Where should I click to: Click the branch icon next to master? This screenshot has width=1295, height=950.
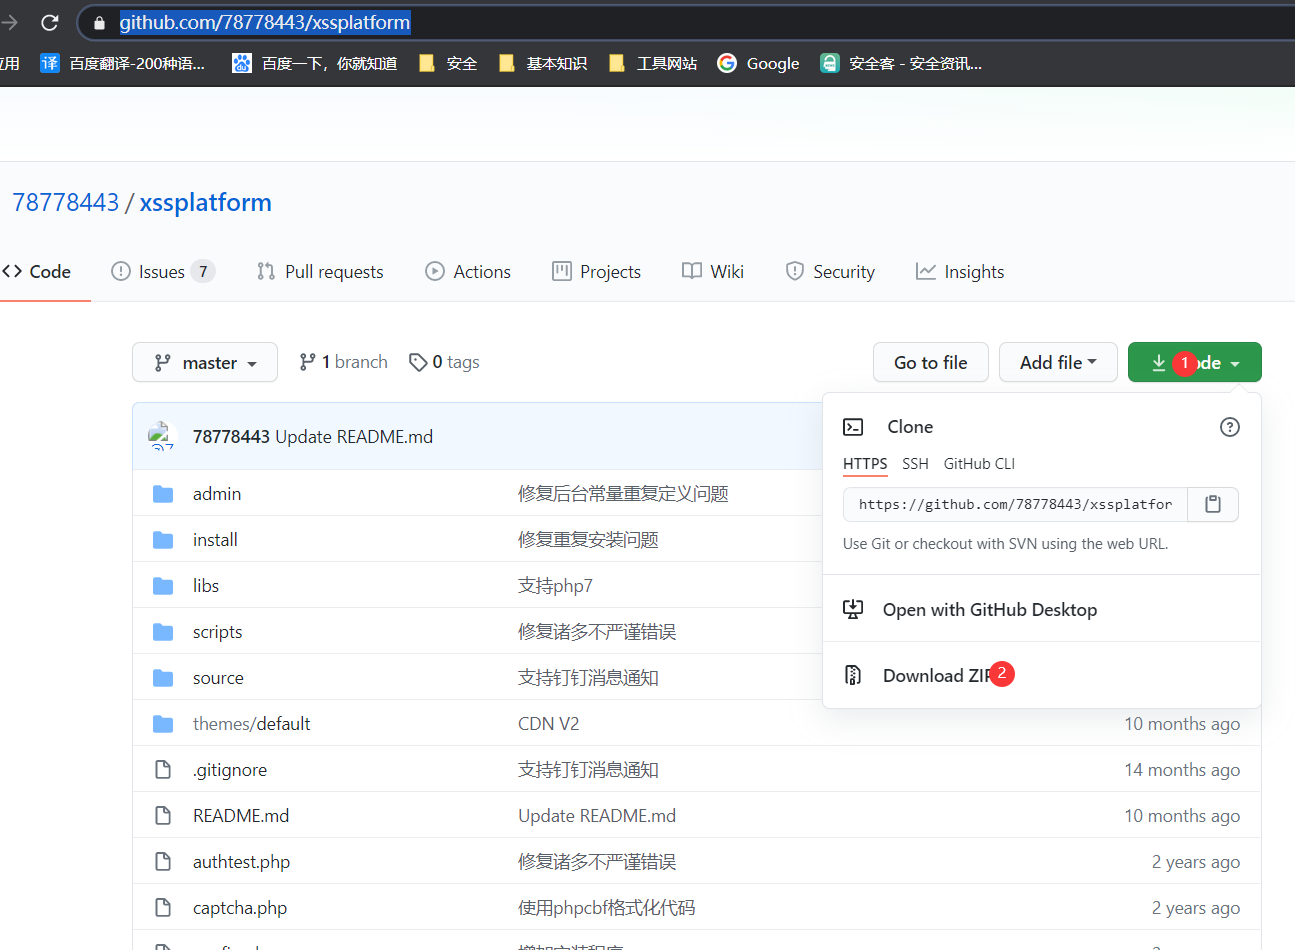click(x=306, y=361)
